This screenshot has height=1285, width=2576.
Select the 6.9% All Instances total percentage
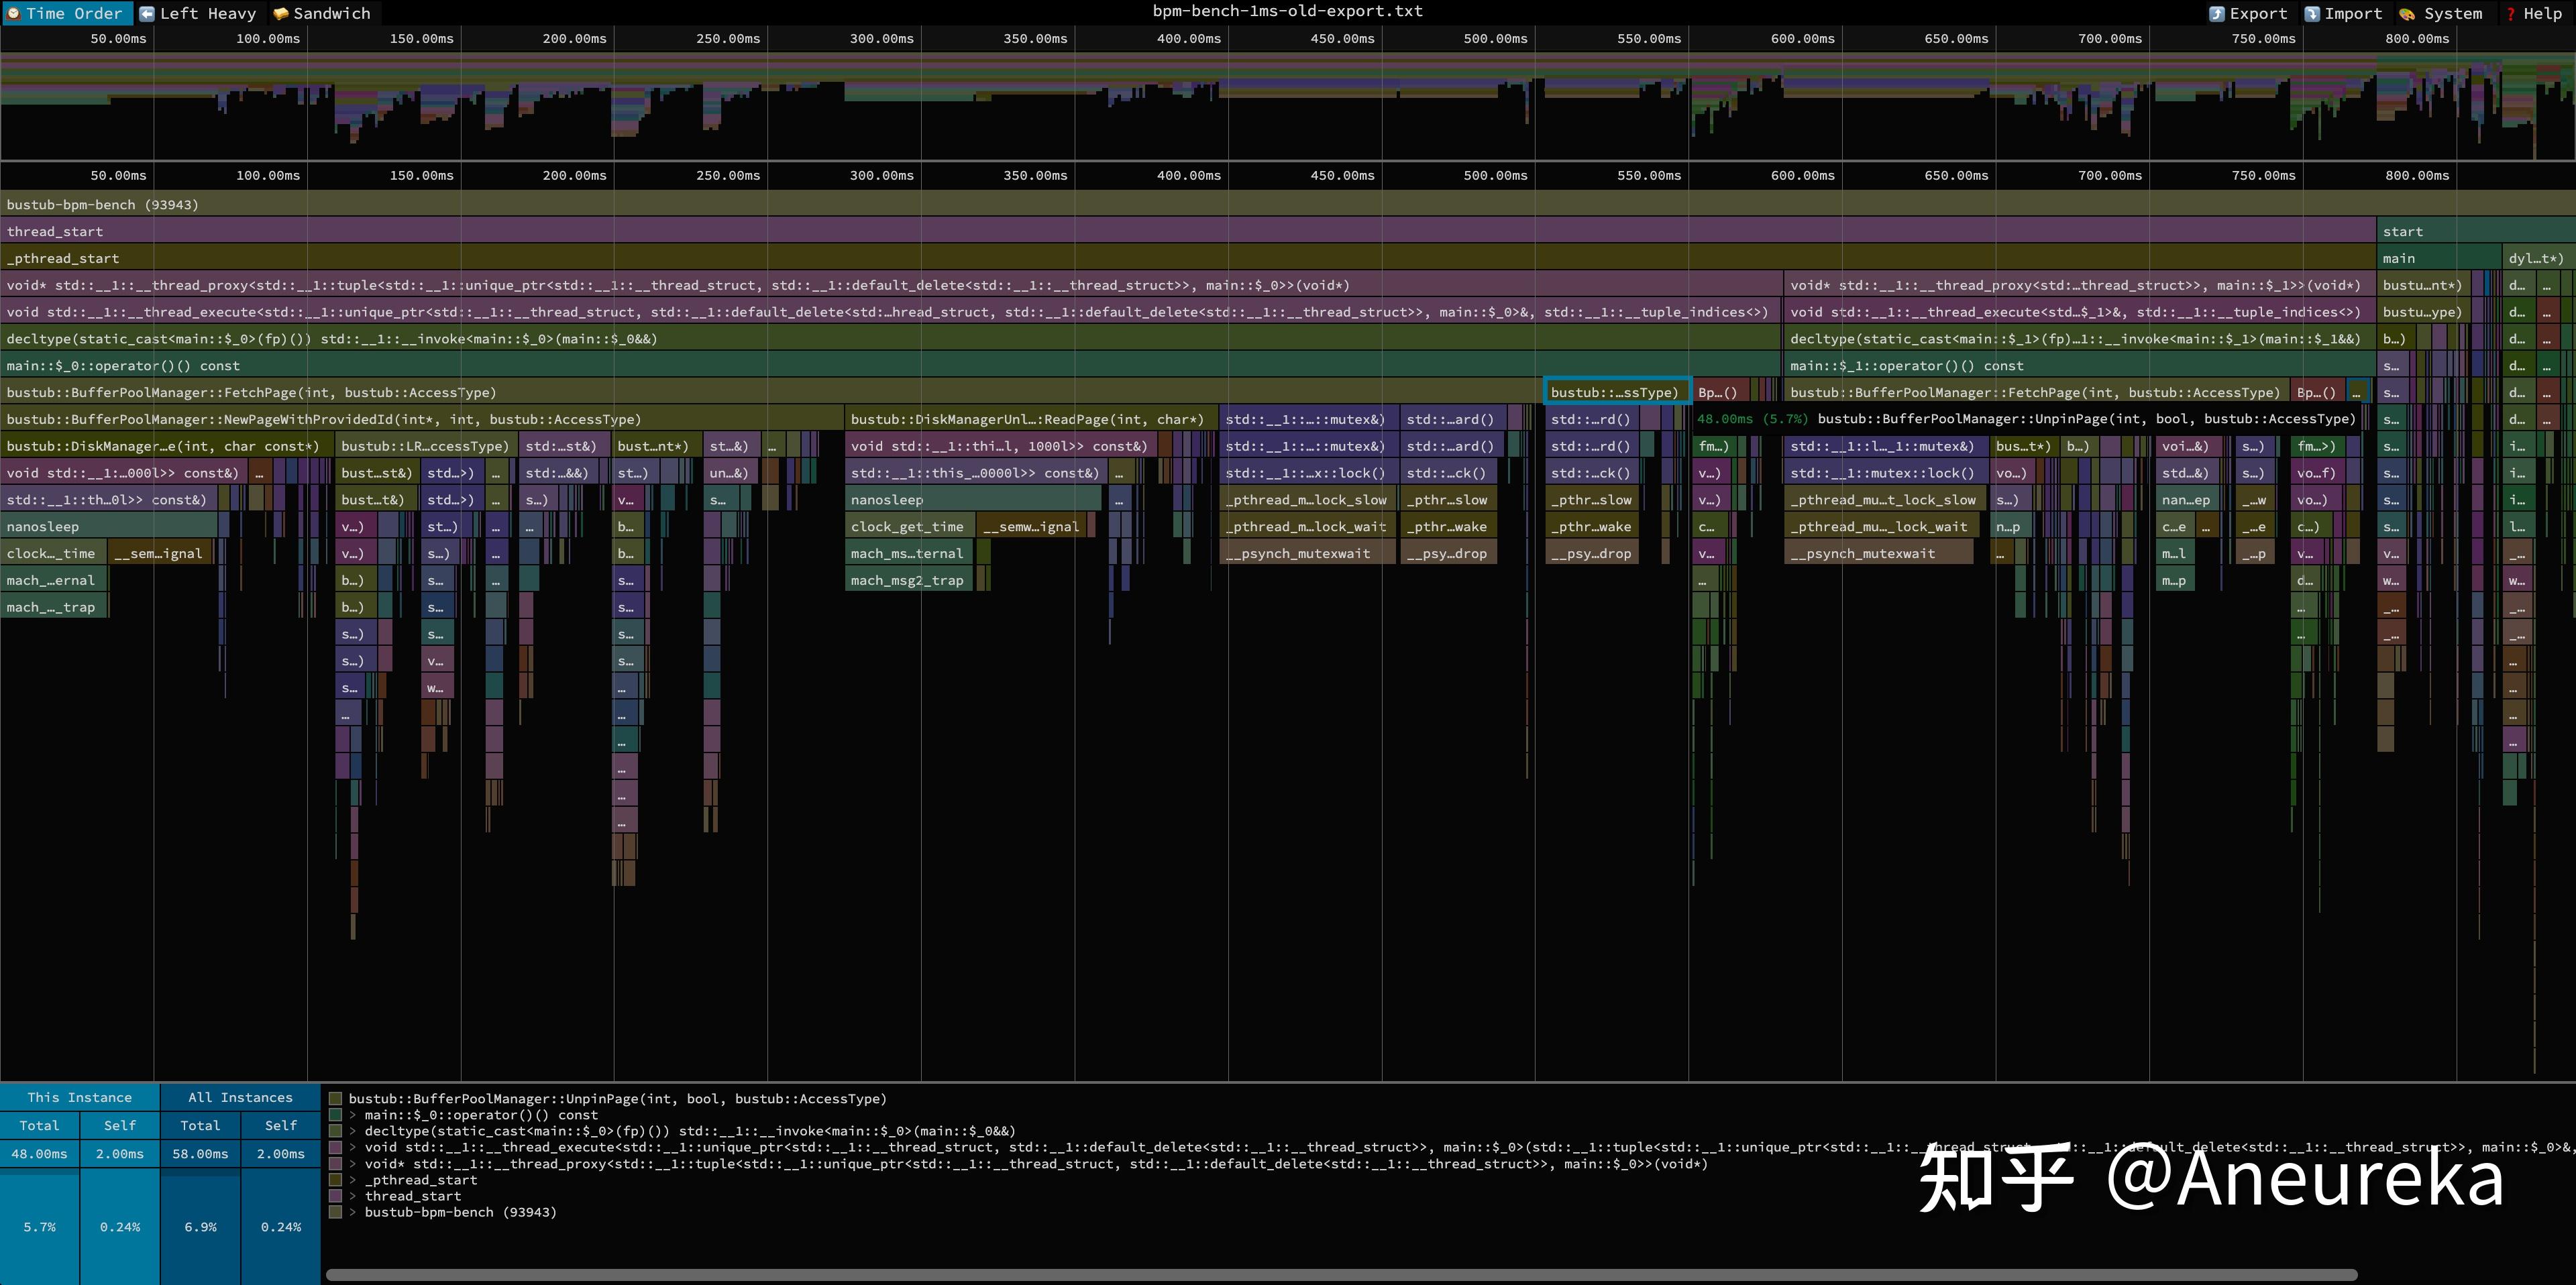click(x=200, y=1227)
